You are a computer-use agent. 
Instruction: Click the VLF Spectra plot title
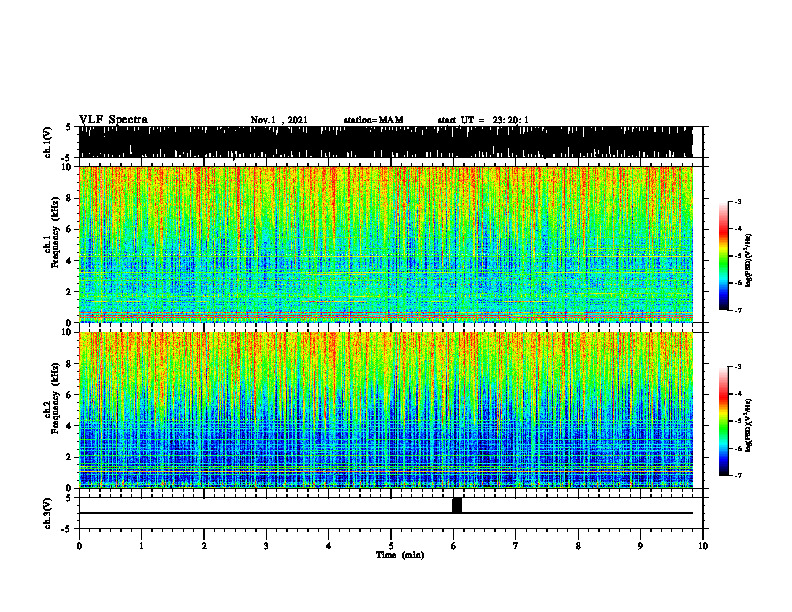[x=113, y=120]
